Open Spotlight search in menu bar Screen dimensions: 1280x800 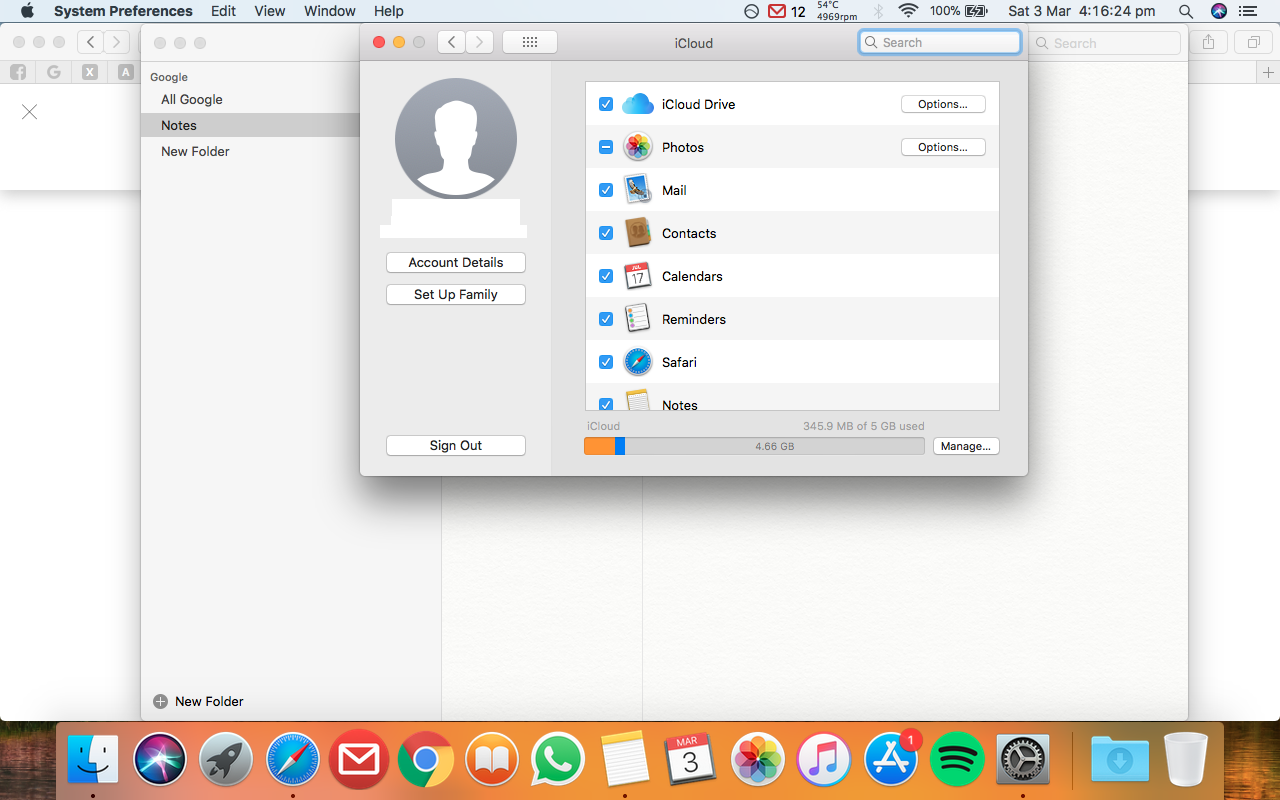(1186, 11)
